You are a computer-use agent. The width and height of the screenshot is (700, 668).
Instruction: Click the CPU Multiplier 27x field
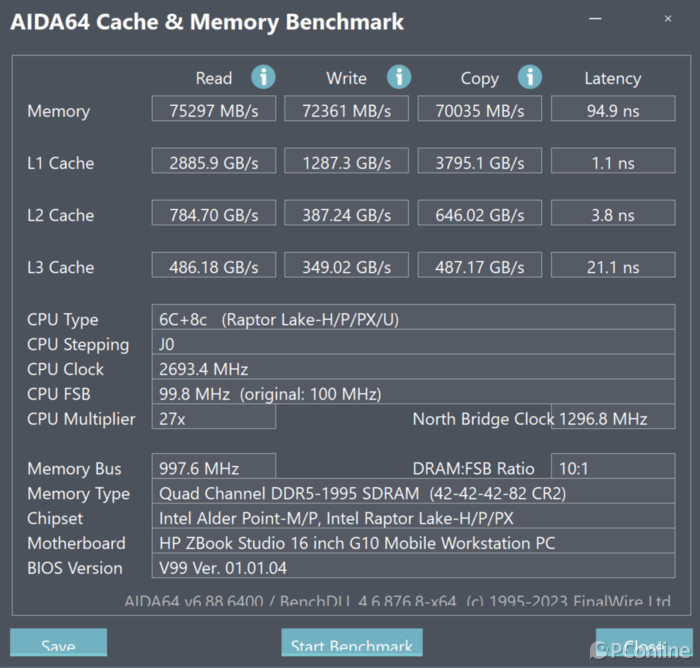(213, 419)
